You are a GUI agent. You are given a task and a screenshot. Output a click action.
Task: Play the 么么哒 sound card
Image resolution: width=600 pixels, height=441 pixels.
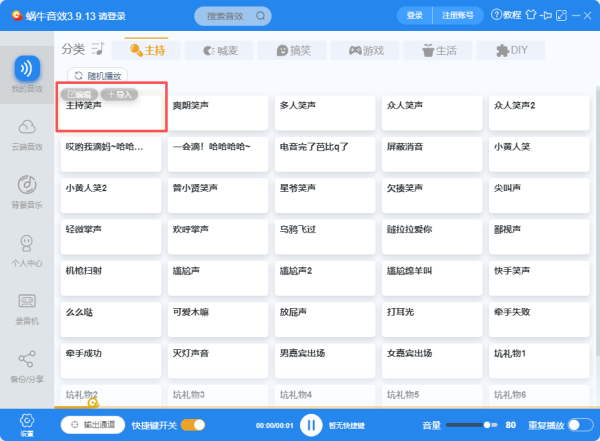(x=111, y=319)
